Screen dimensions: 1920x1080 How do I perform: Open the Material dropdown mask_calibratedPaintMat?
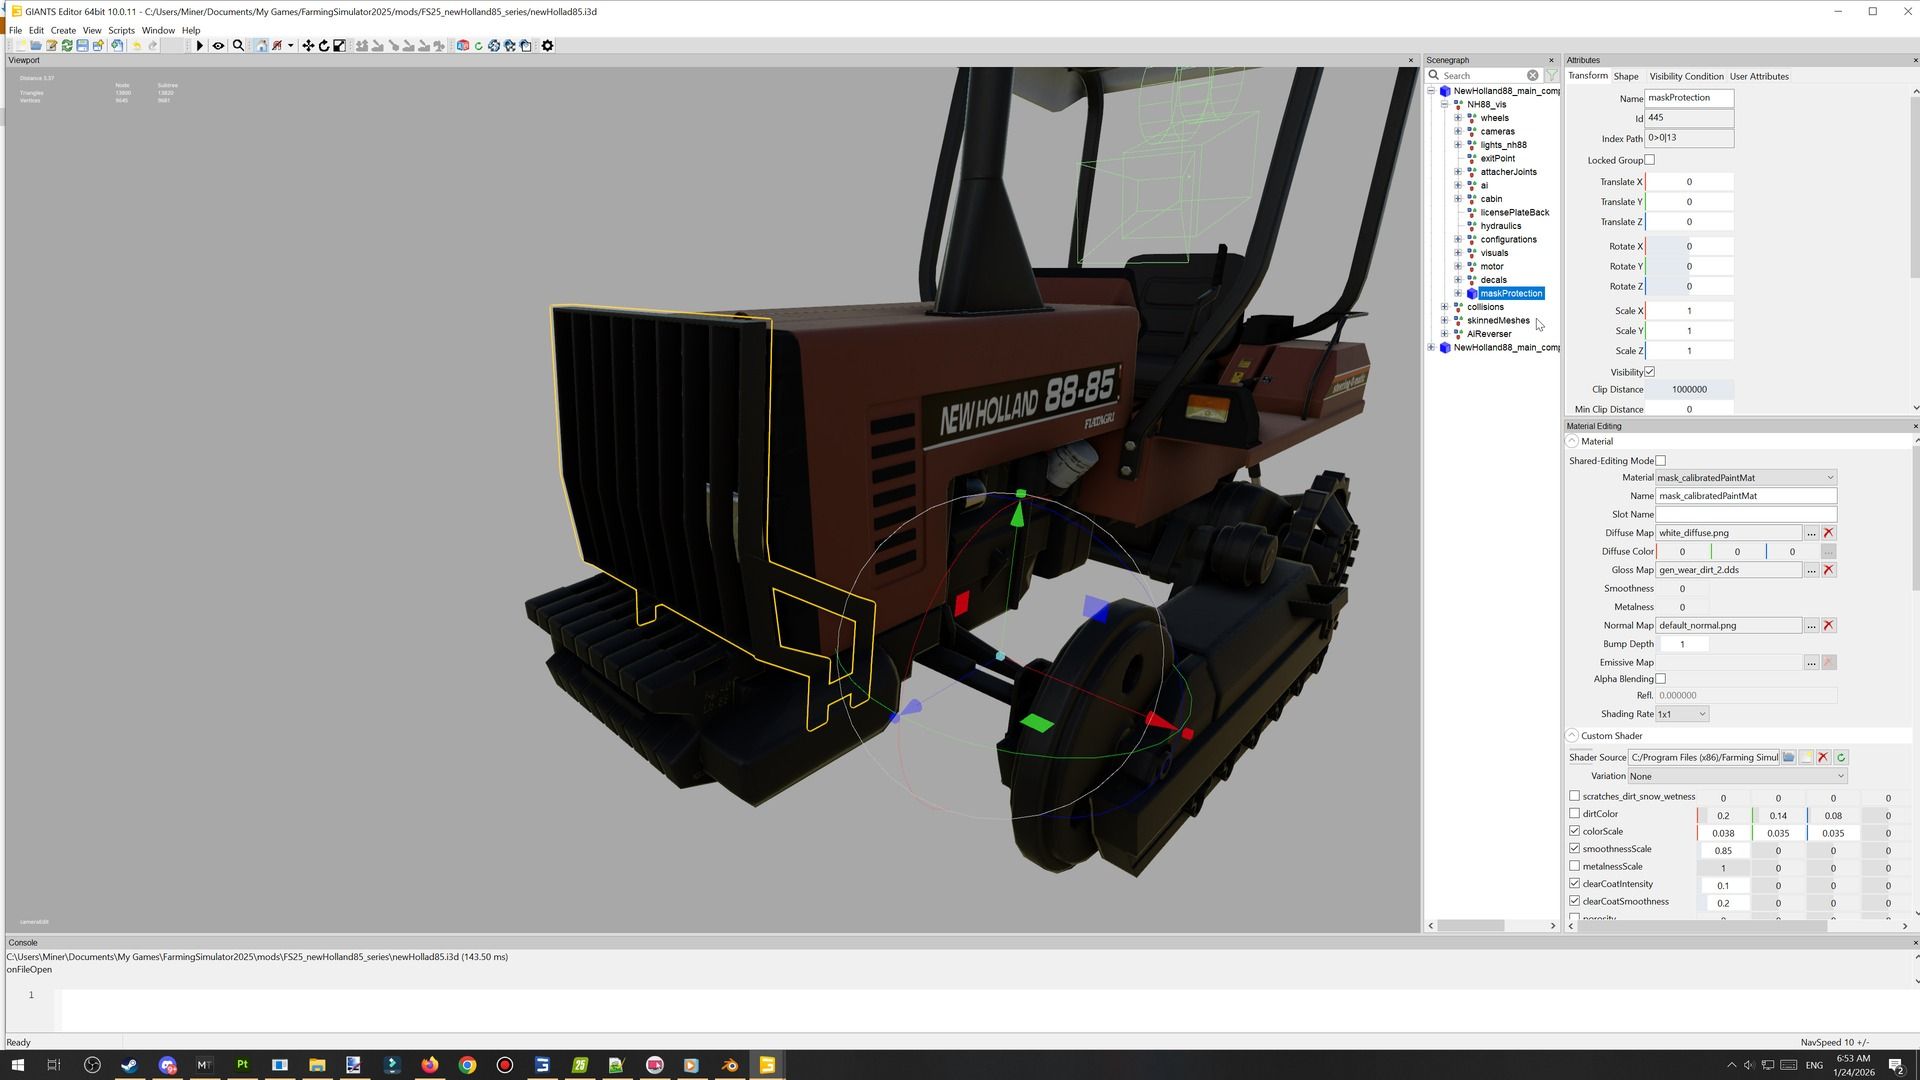click(1745, 478)
